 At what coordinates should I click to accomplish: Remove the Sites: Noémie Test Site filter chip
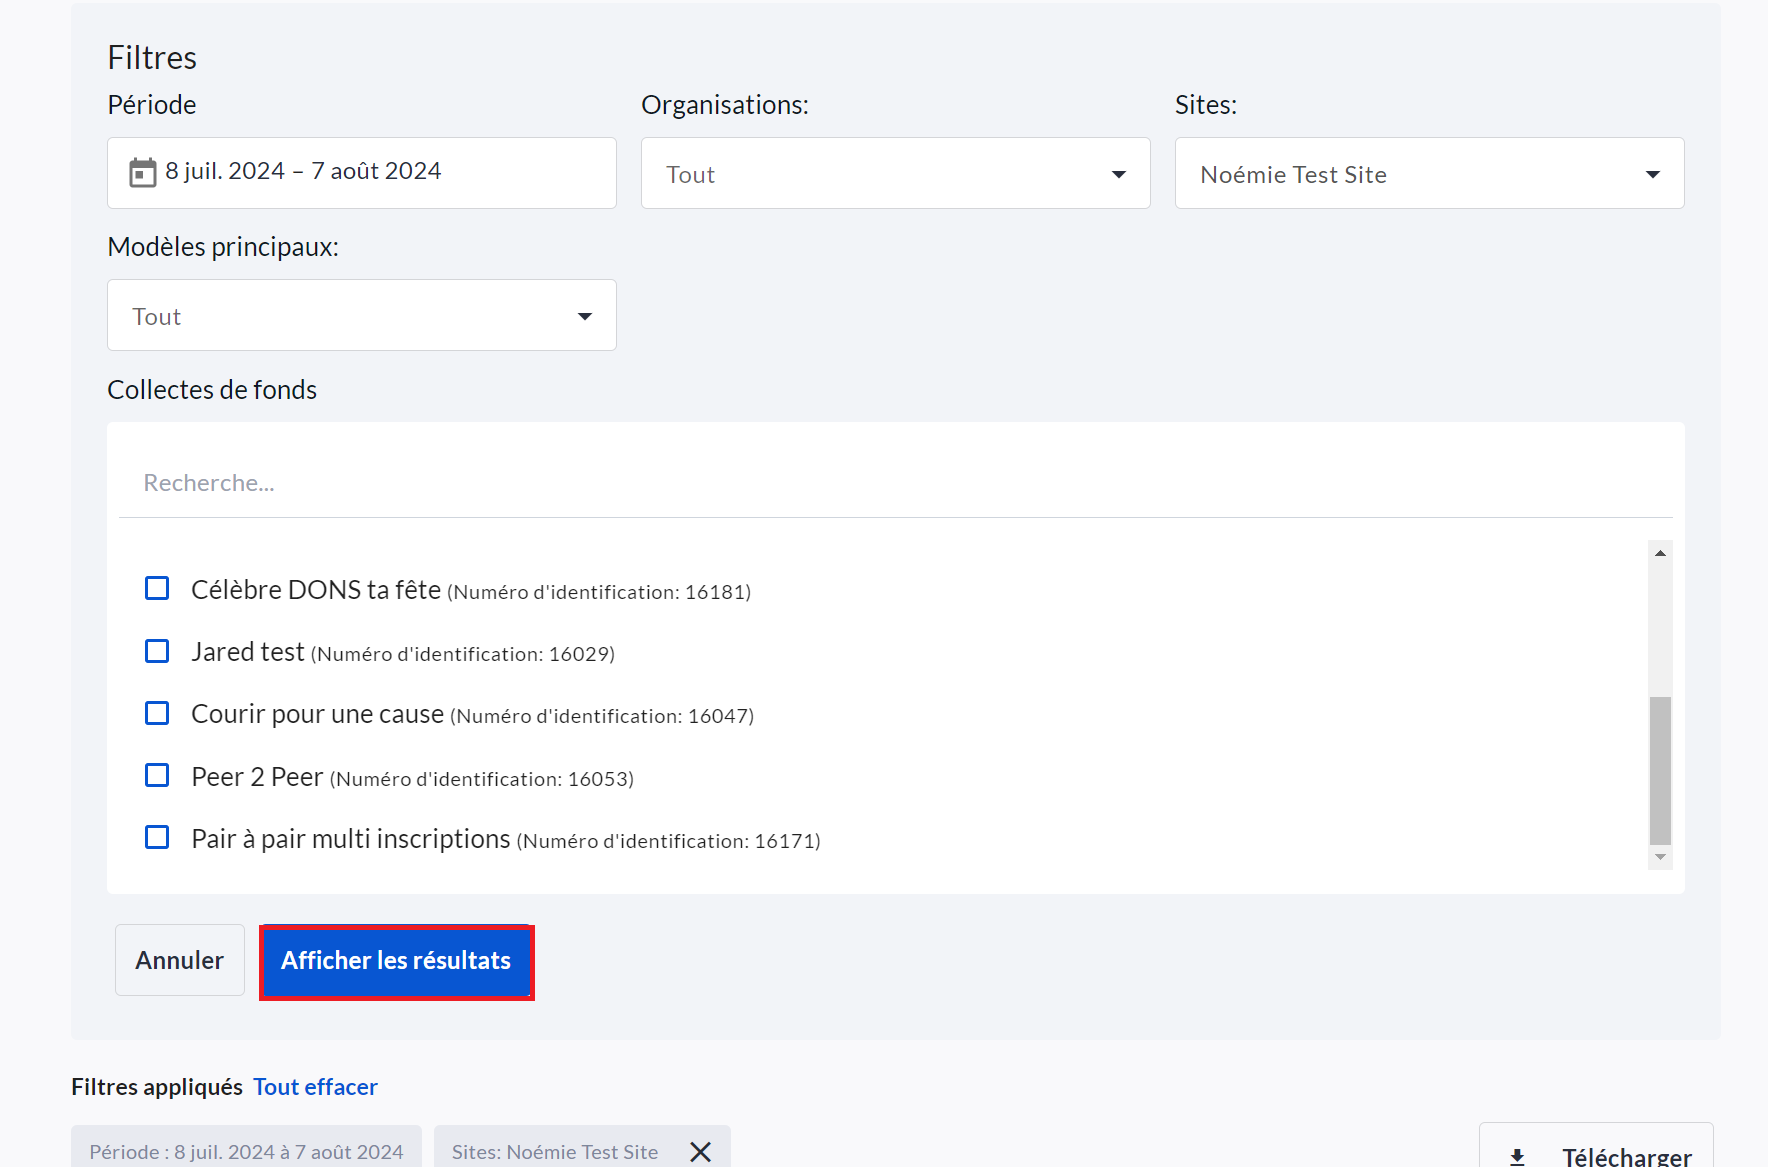[x=700, y=1152]
